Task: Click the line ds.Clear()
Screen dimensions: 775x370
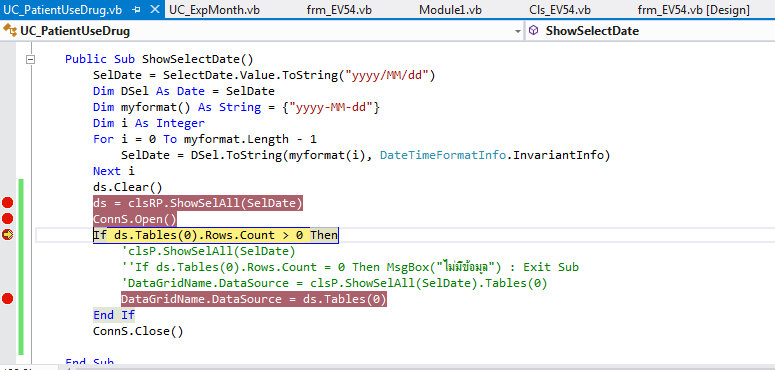Action: click(128, 187)
